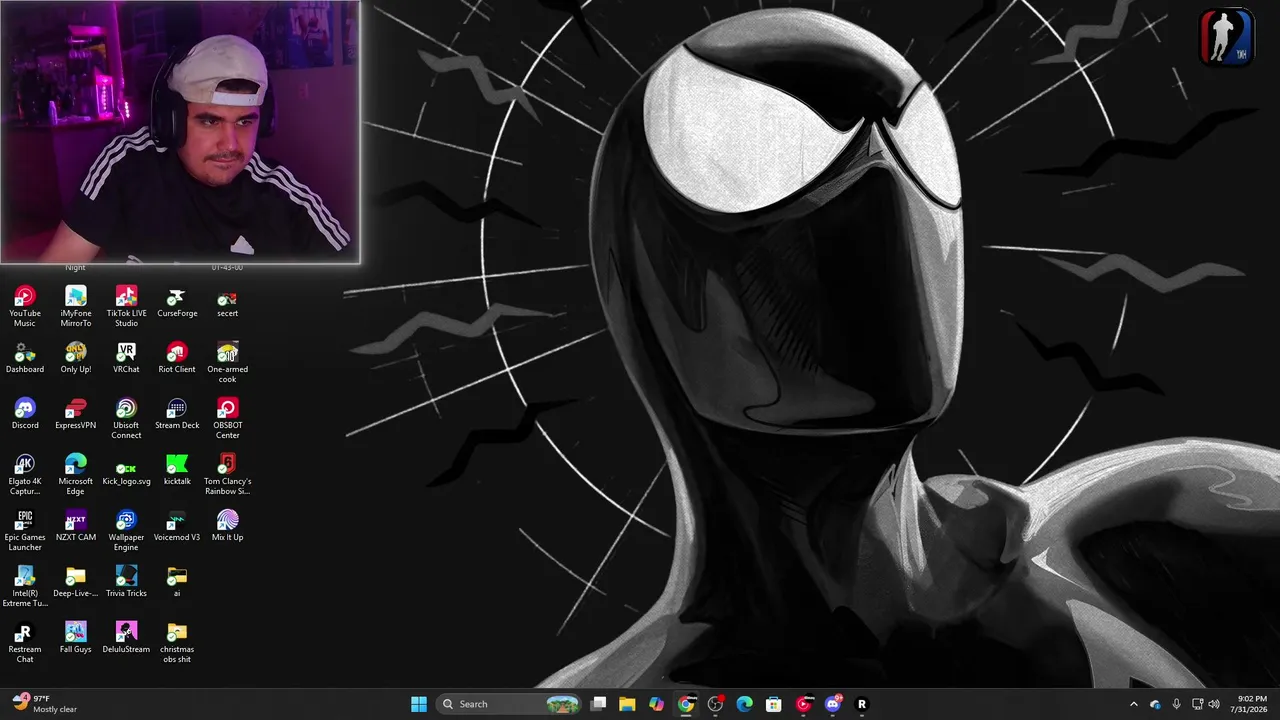Select the NZXT CAM desktop icon
Image resolution: width=1280 pixels, height=720 pixels.
click(x=76, y=526)
